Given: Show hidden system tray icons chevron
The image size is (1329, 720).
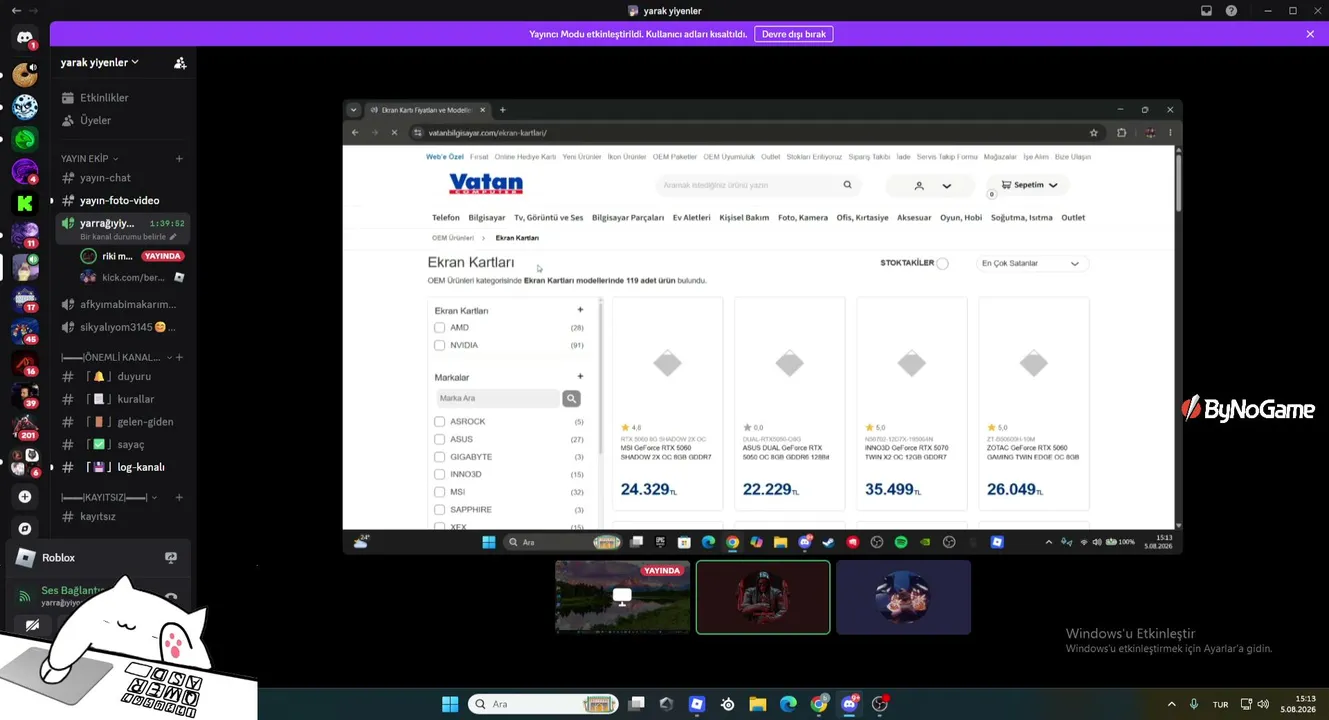Looking at the screenshot, I should coord(1171,704).
